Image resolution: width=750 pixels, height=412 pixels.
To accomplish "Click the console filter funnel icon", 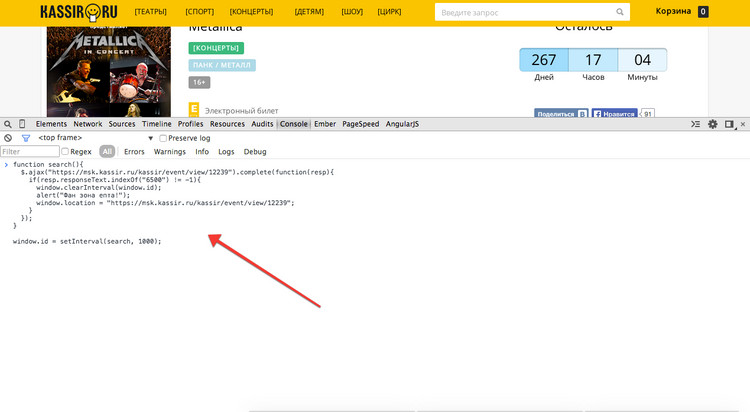I will [x=25, y=138].
